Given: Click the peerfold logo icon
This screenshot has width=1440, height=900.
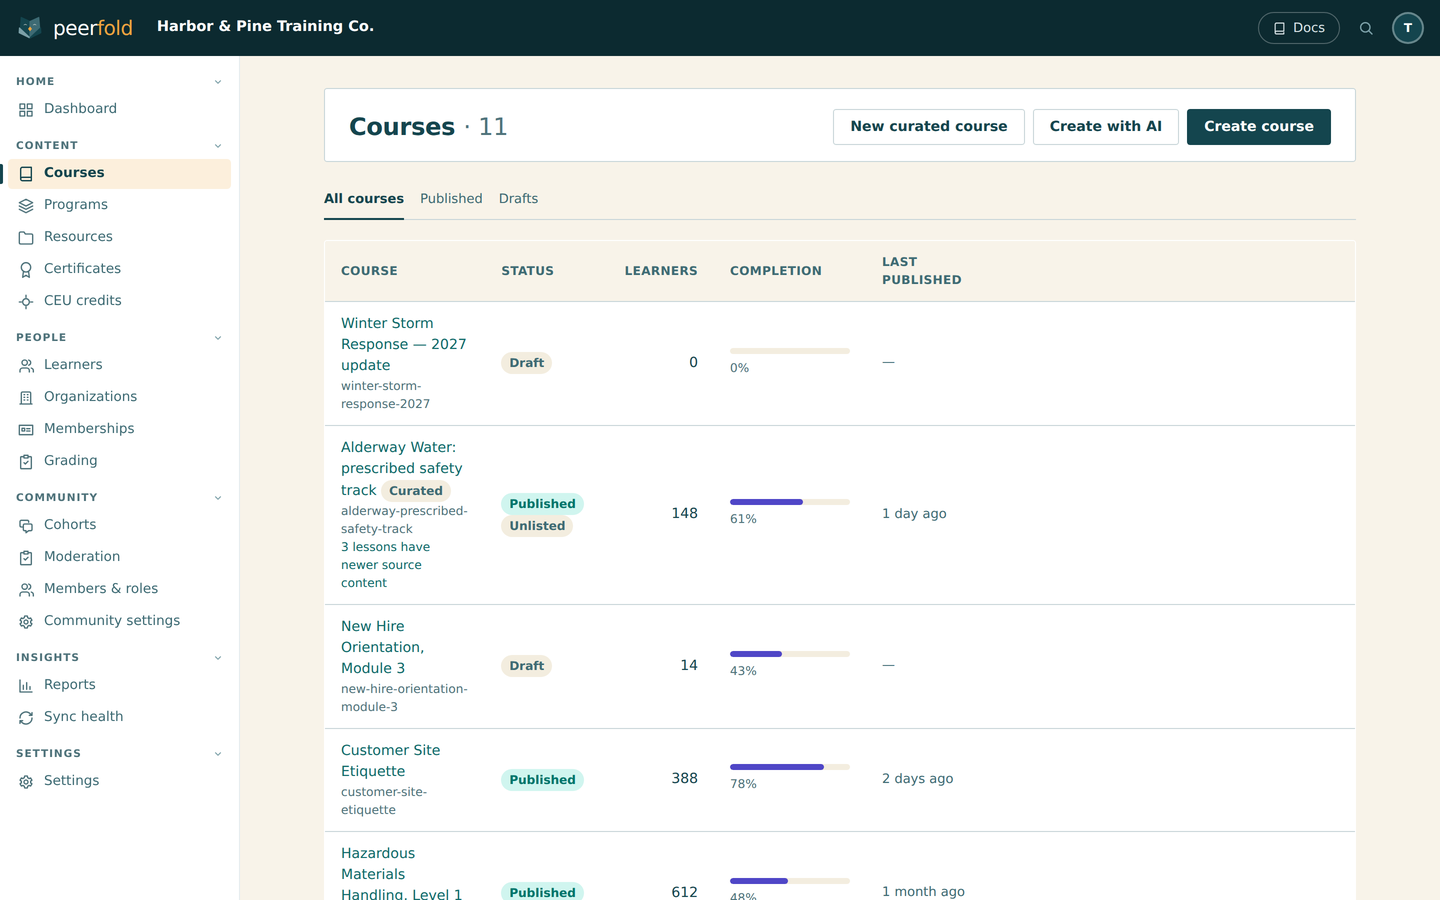Looking at the screenshot, I should (30, 28).
